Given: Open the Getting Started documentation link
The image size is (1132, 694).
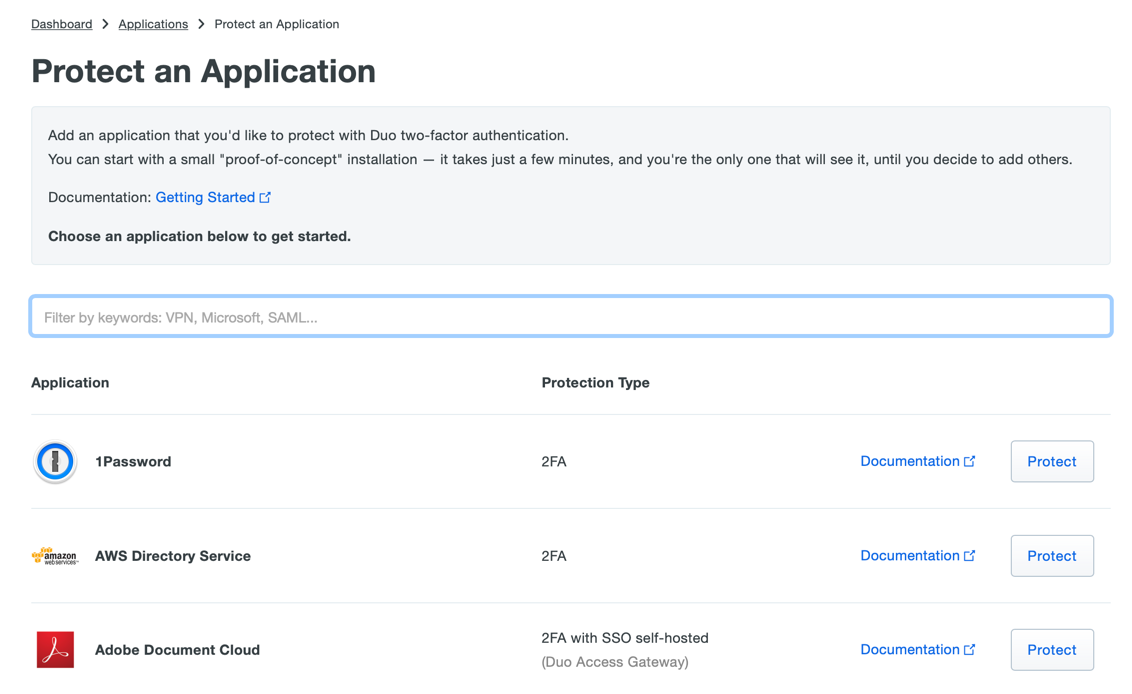Looking at the screenshot, I should [205, 198].
